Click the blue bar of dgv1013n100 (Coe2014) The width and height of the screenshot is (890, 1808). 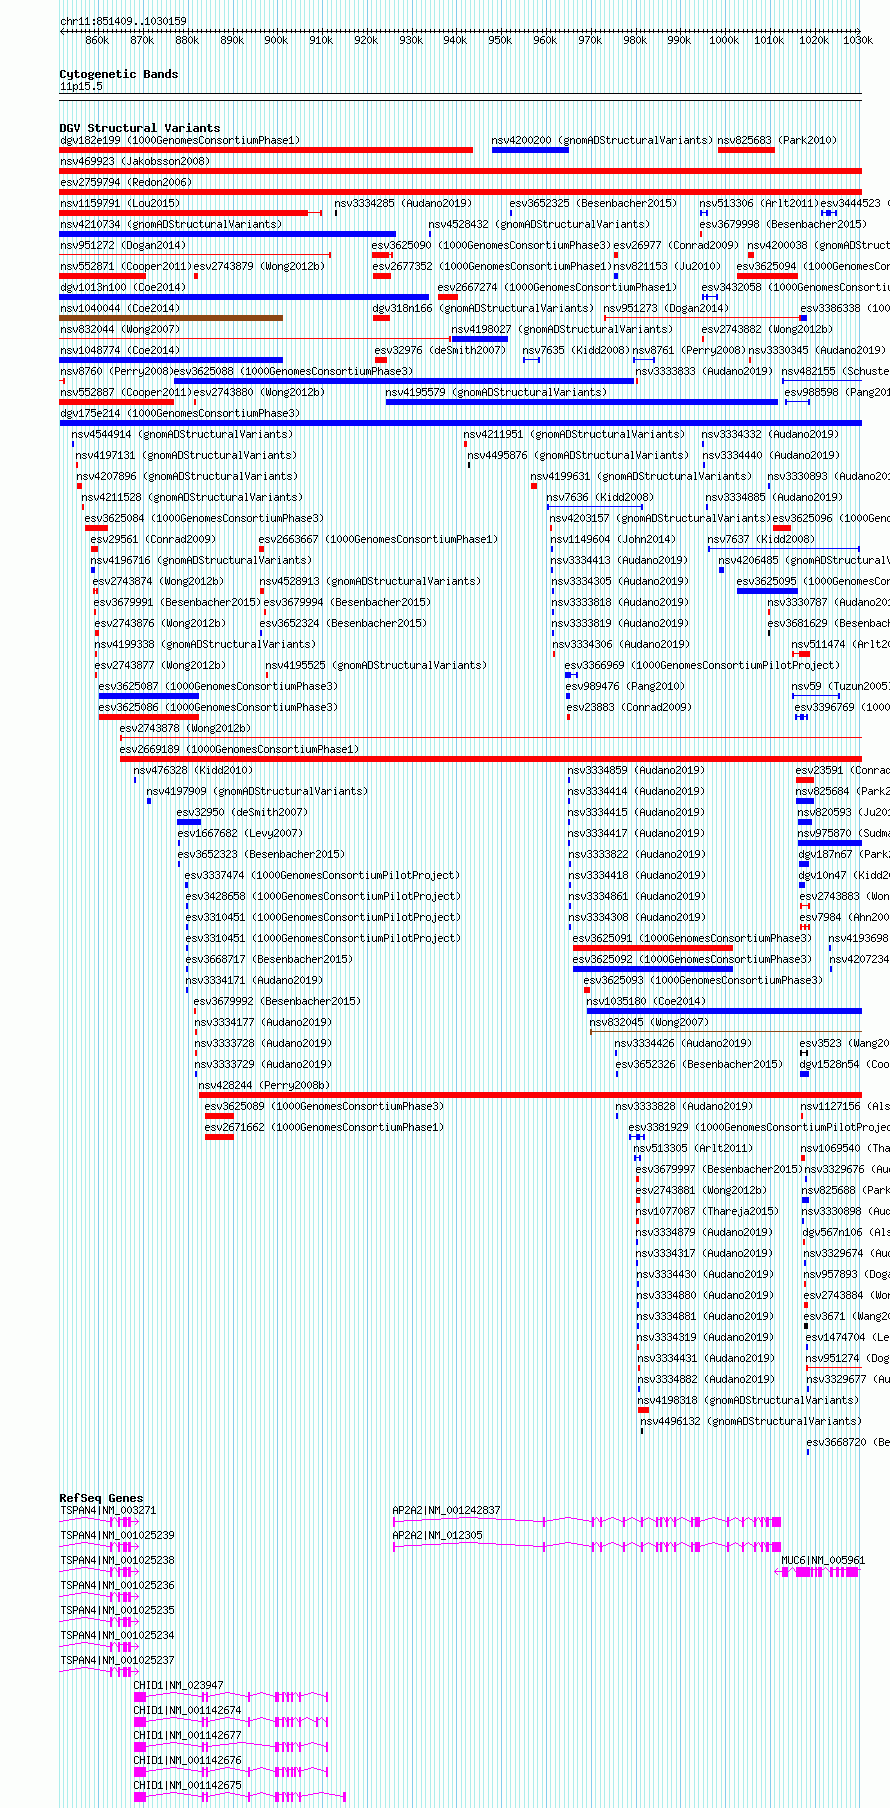point(244,297)
